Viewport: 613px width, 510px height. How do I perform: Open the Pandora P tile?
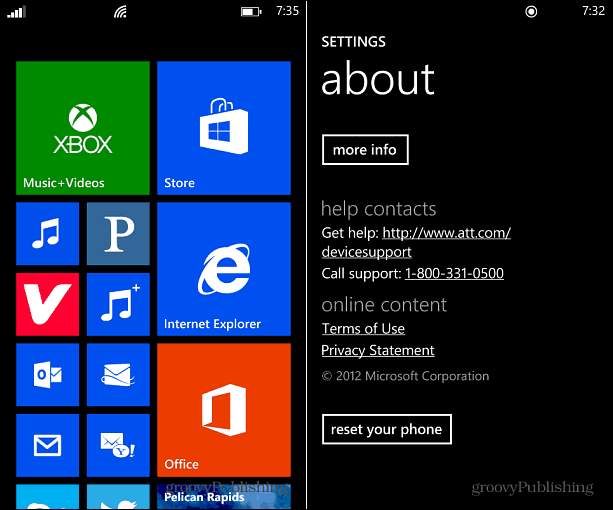coord(118,234)
